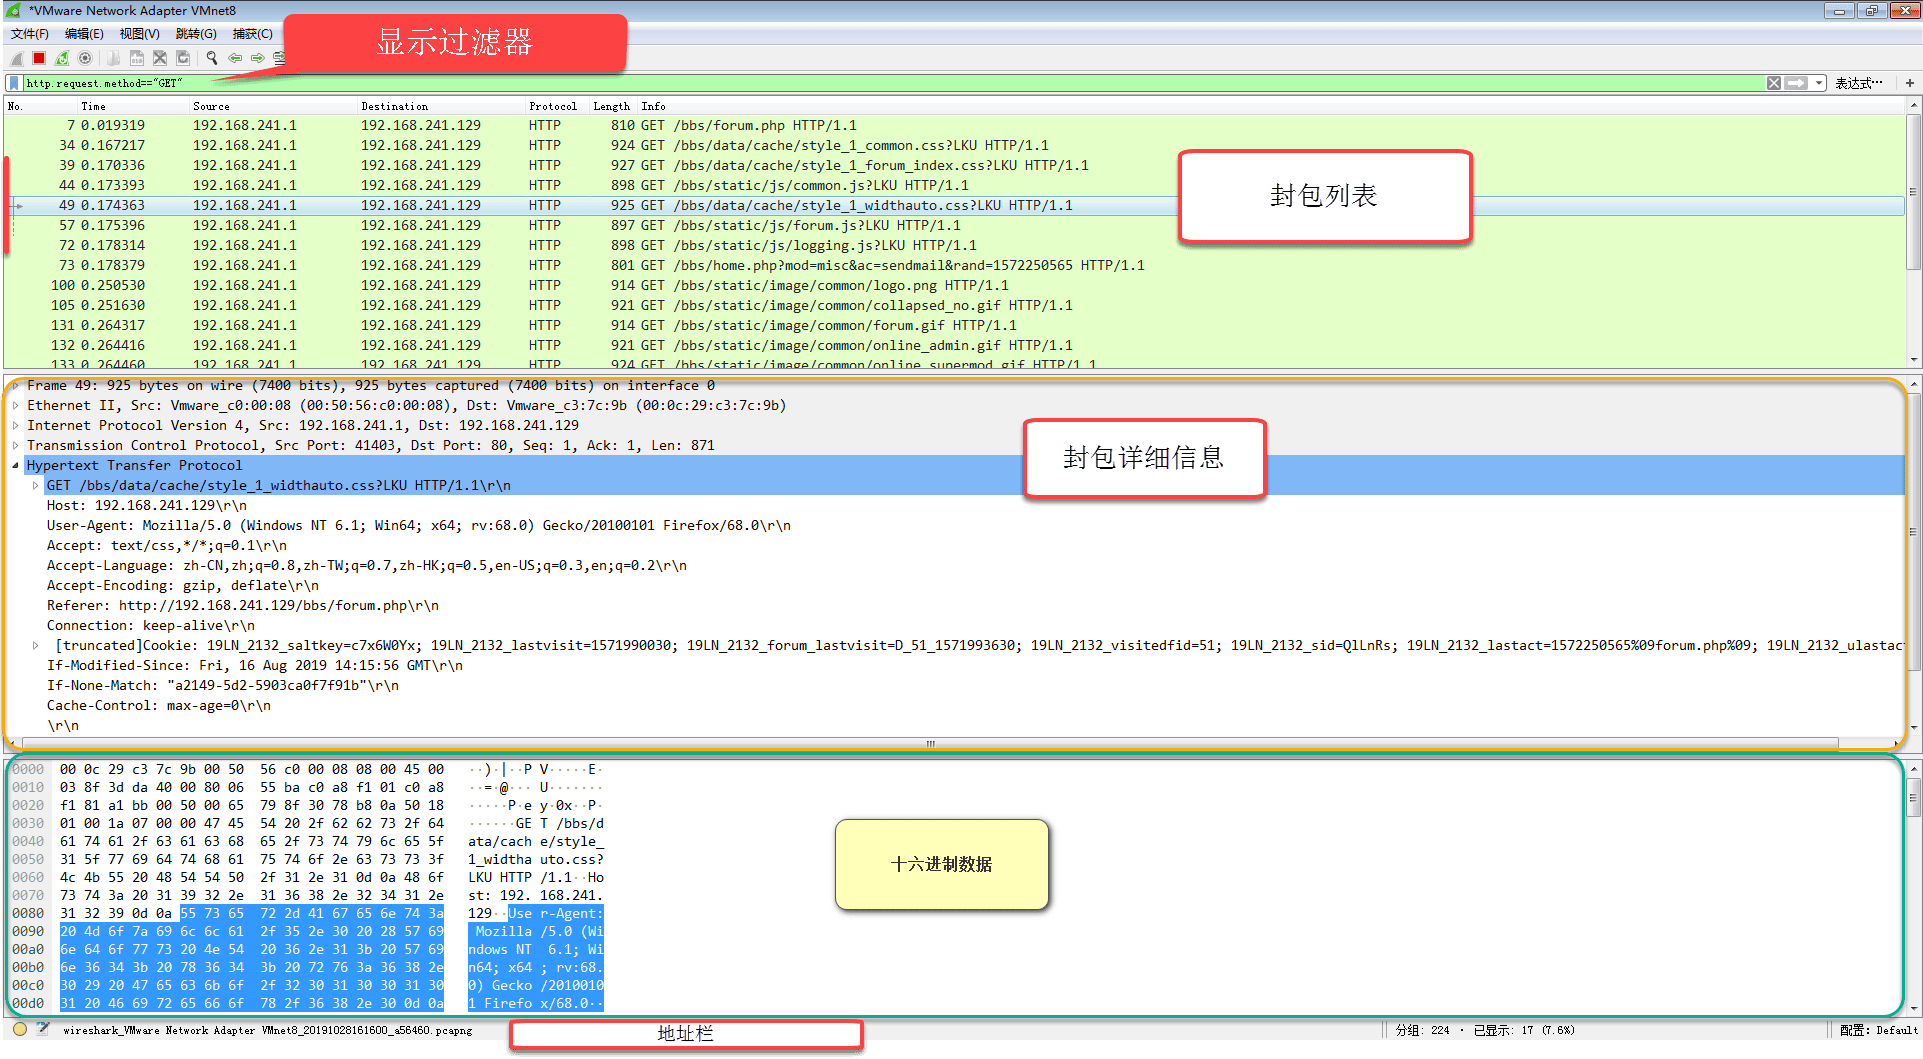Clear the display filter with X icon
Image resolution: width=1923 pixels, height=1059 pixels.
(x=1773, y=83)
